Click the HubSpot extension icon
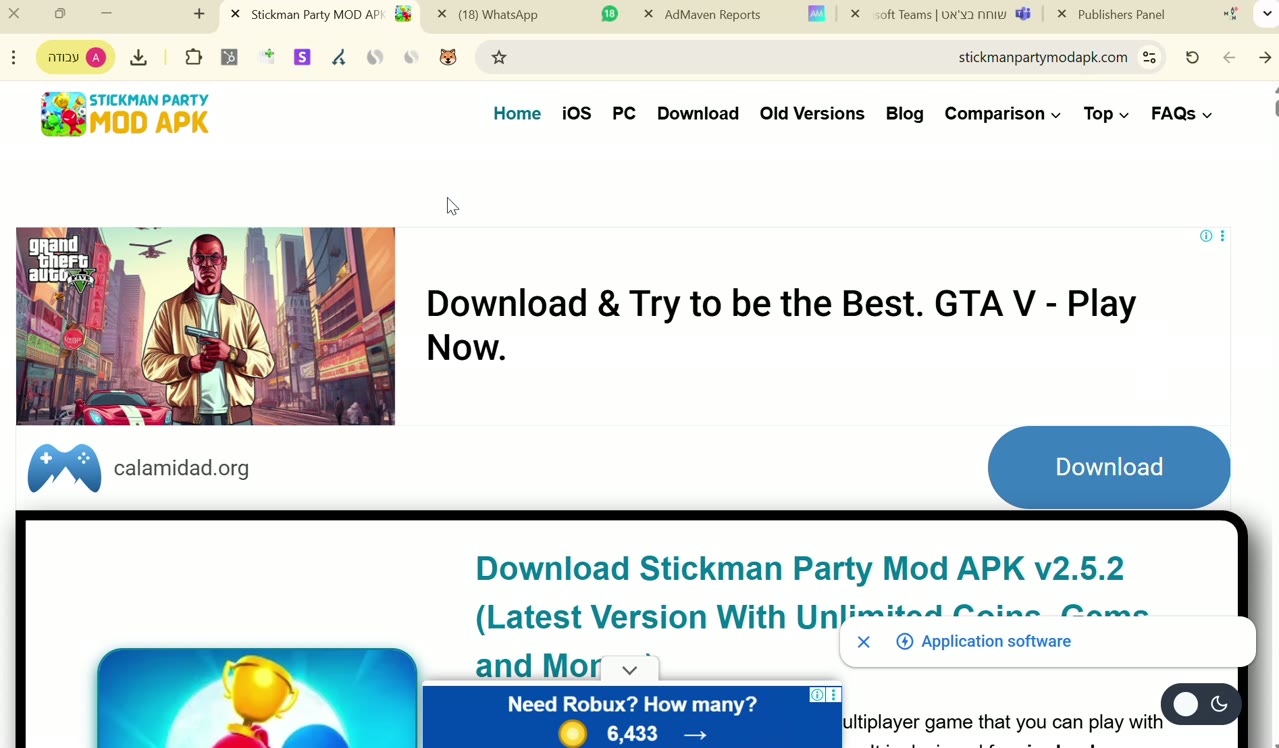The image size is (1279, 748). 230,58
